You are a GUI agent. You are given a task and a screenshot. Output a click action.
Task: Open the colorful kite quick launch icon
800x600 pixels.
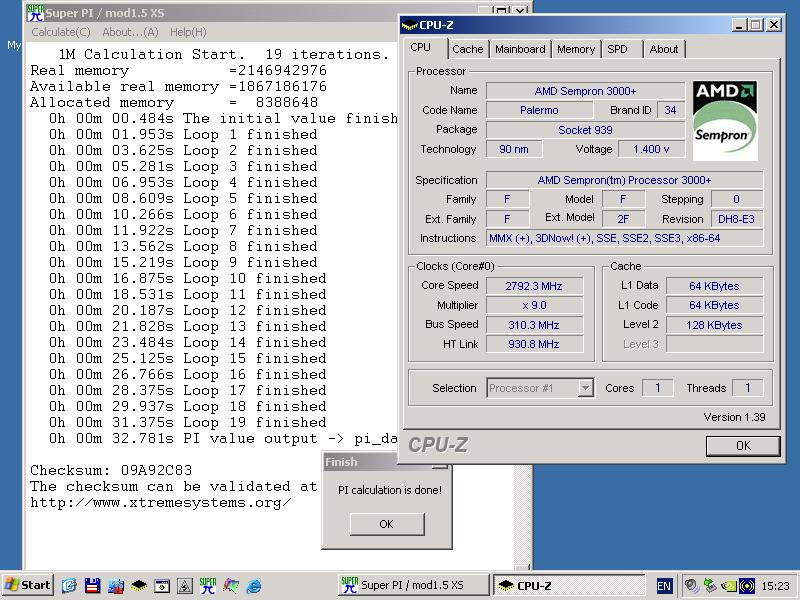[x=231, y=585]
